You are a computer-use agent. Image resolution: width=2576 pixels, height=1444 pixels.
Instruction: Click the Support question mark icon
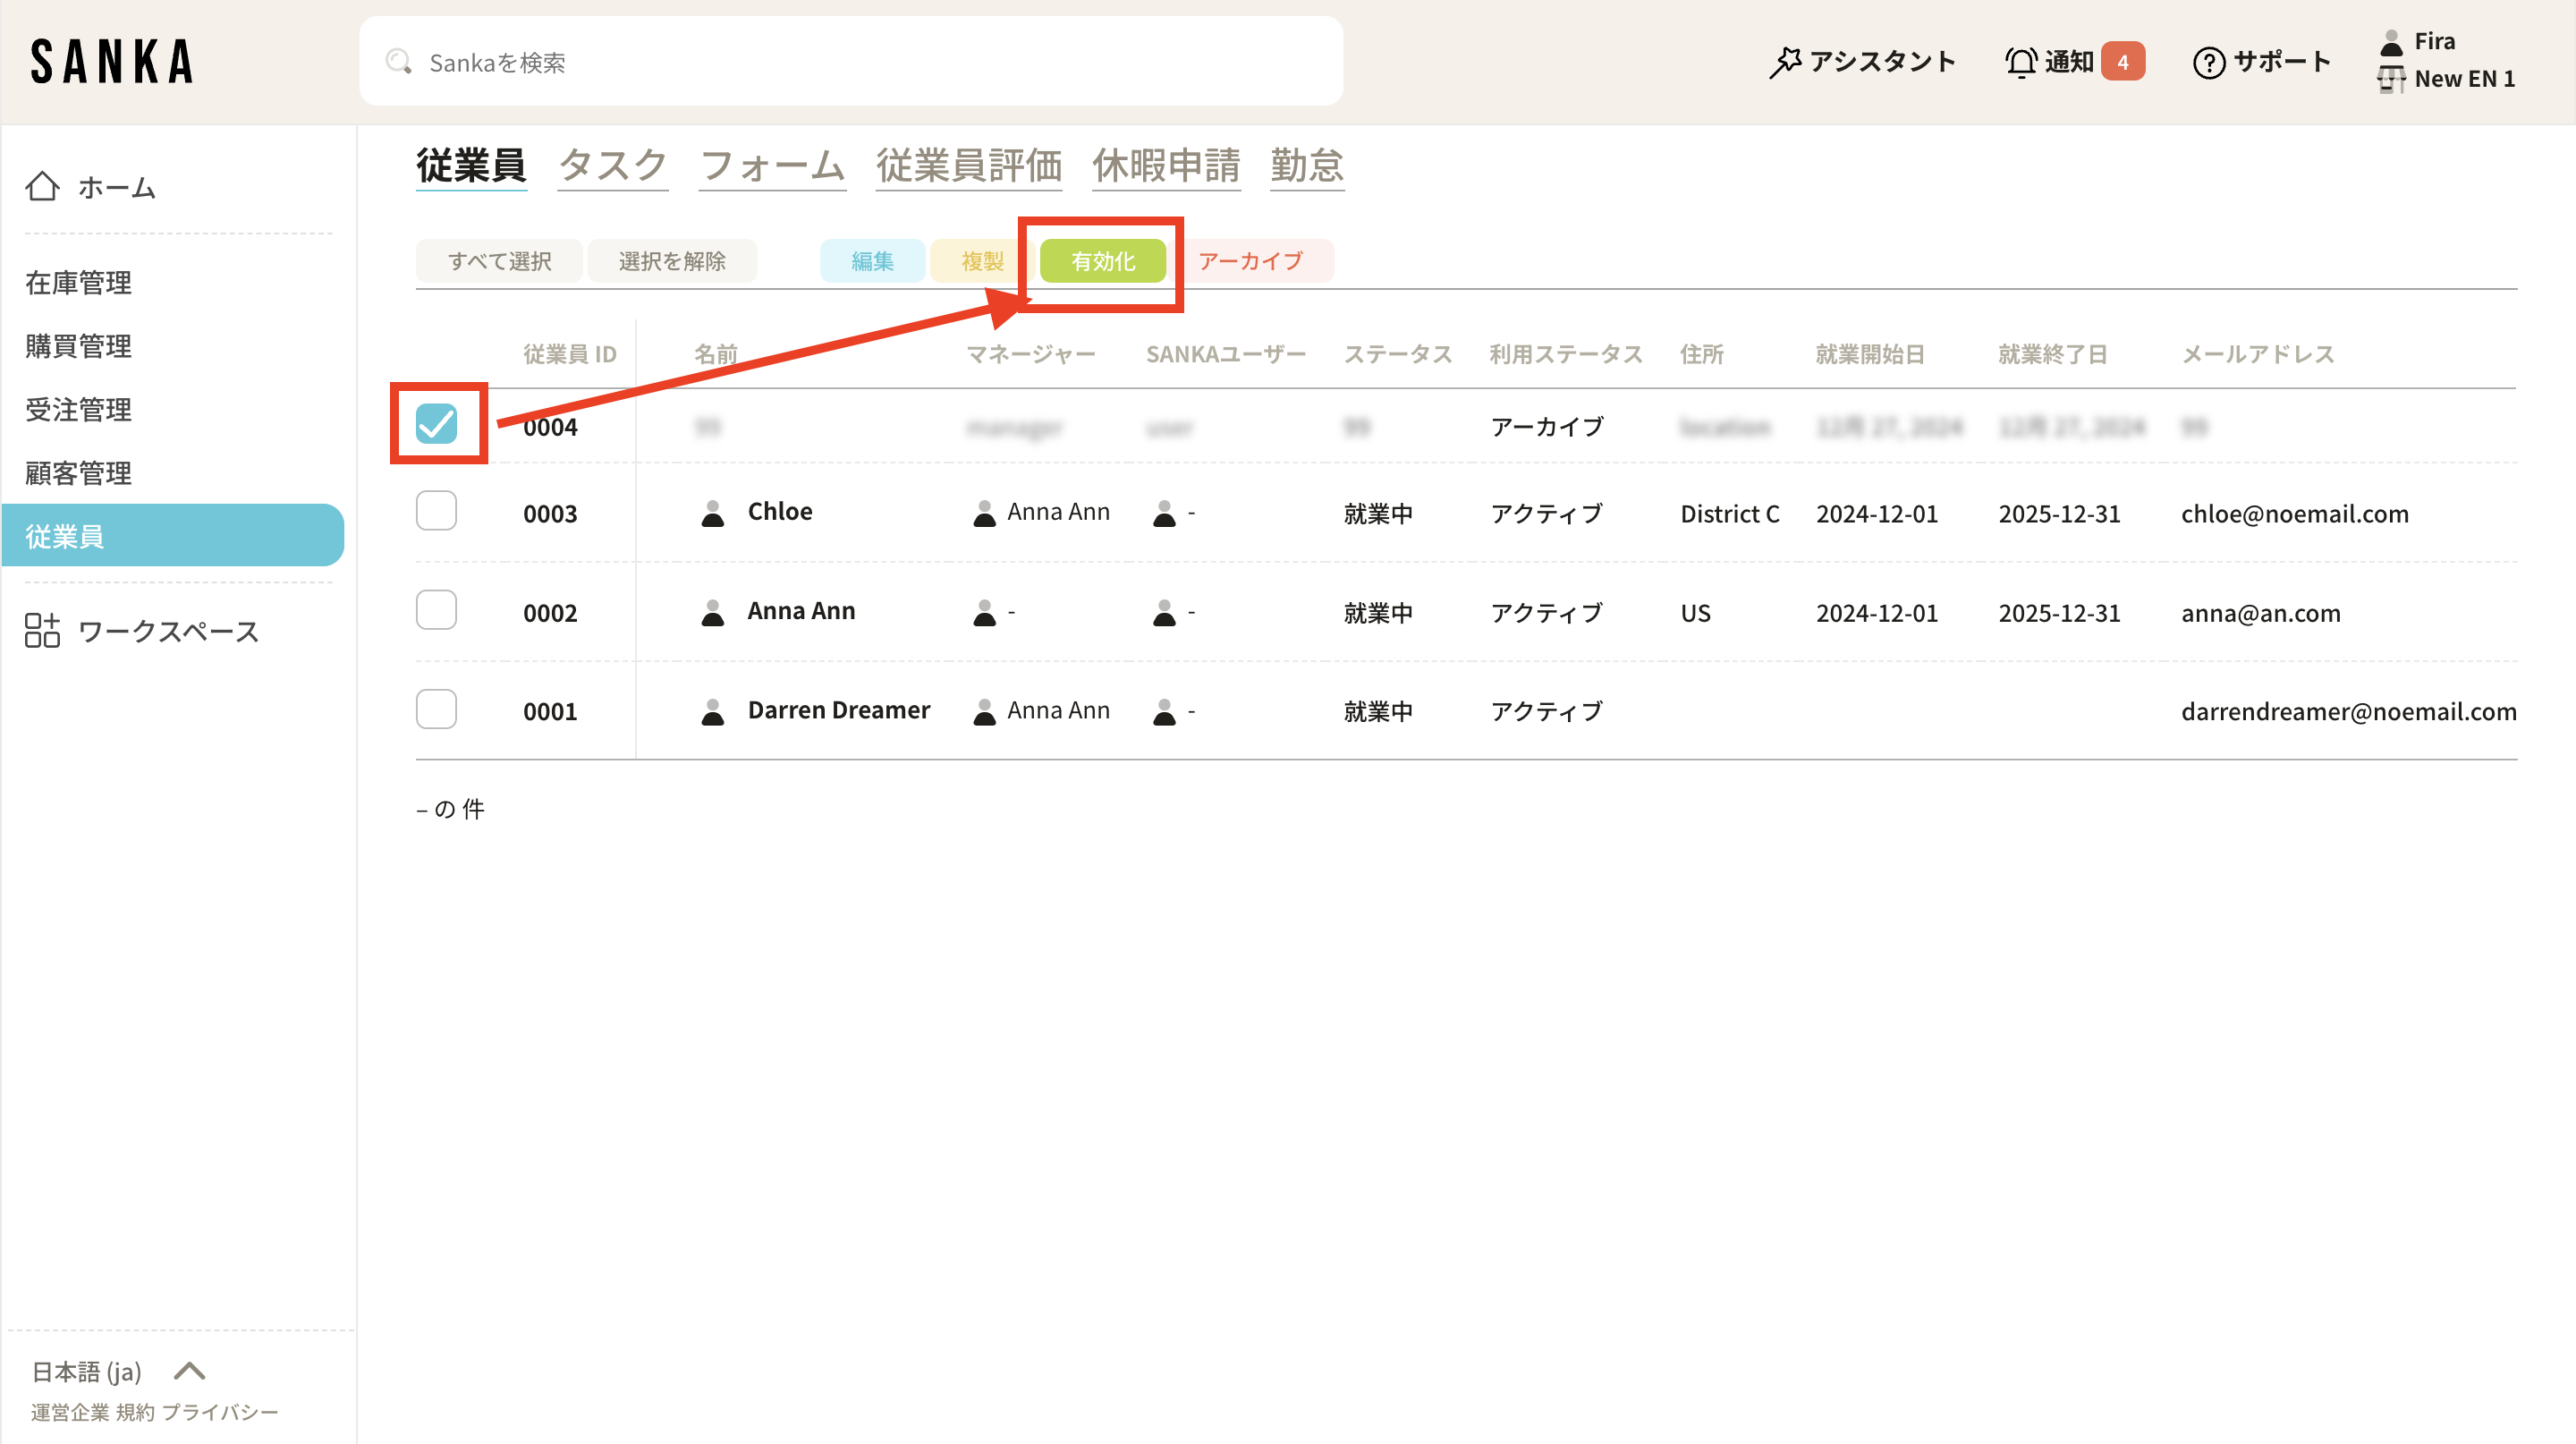click(2208, 62)
